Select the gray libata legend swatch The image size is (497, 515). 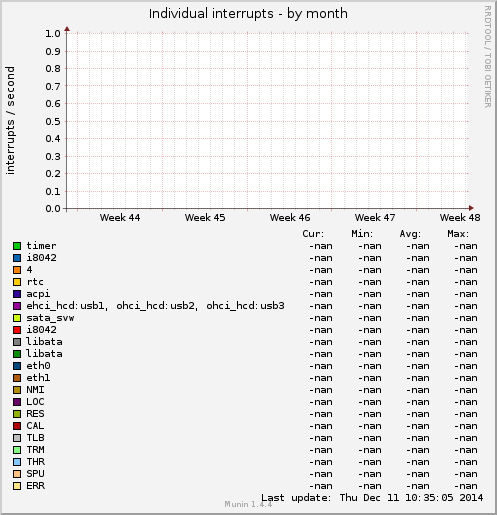tap(17, 342)
